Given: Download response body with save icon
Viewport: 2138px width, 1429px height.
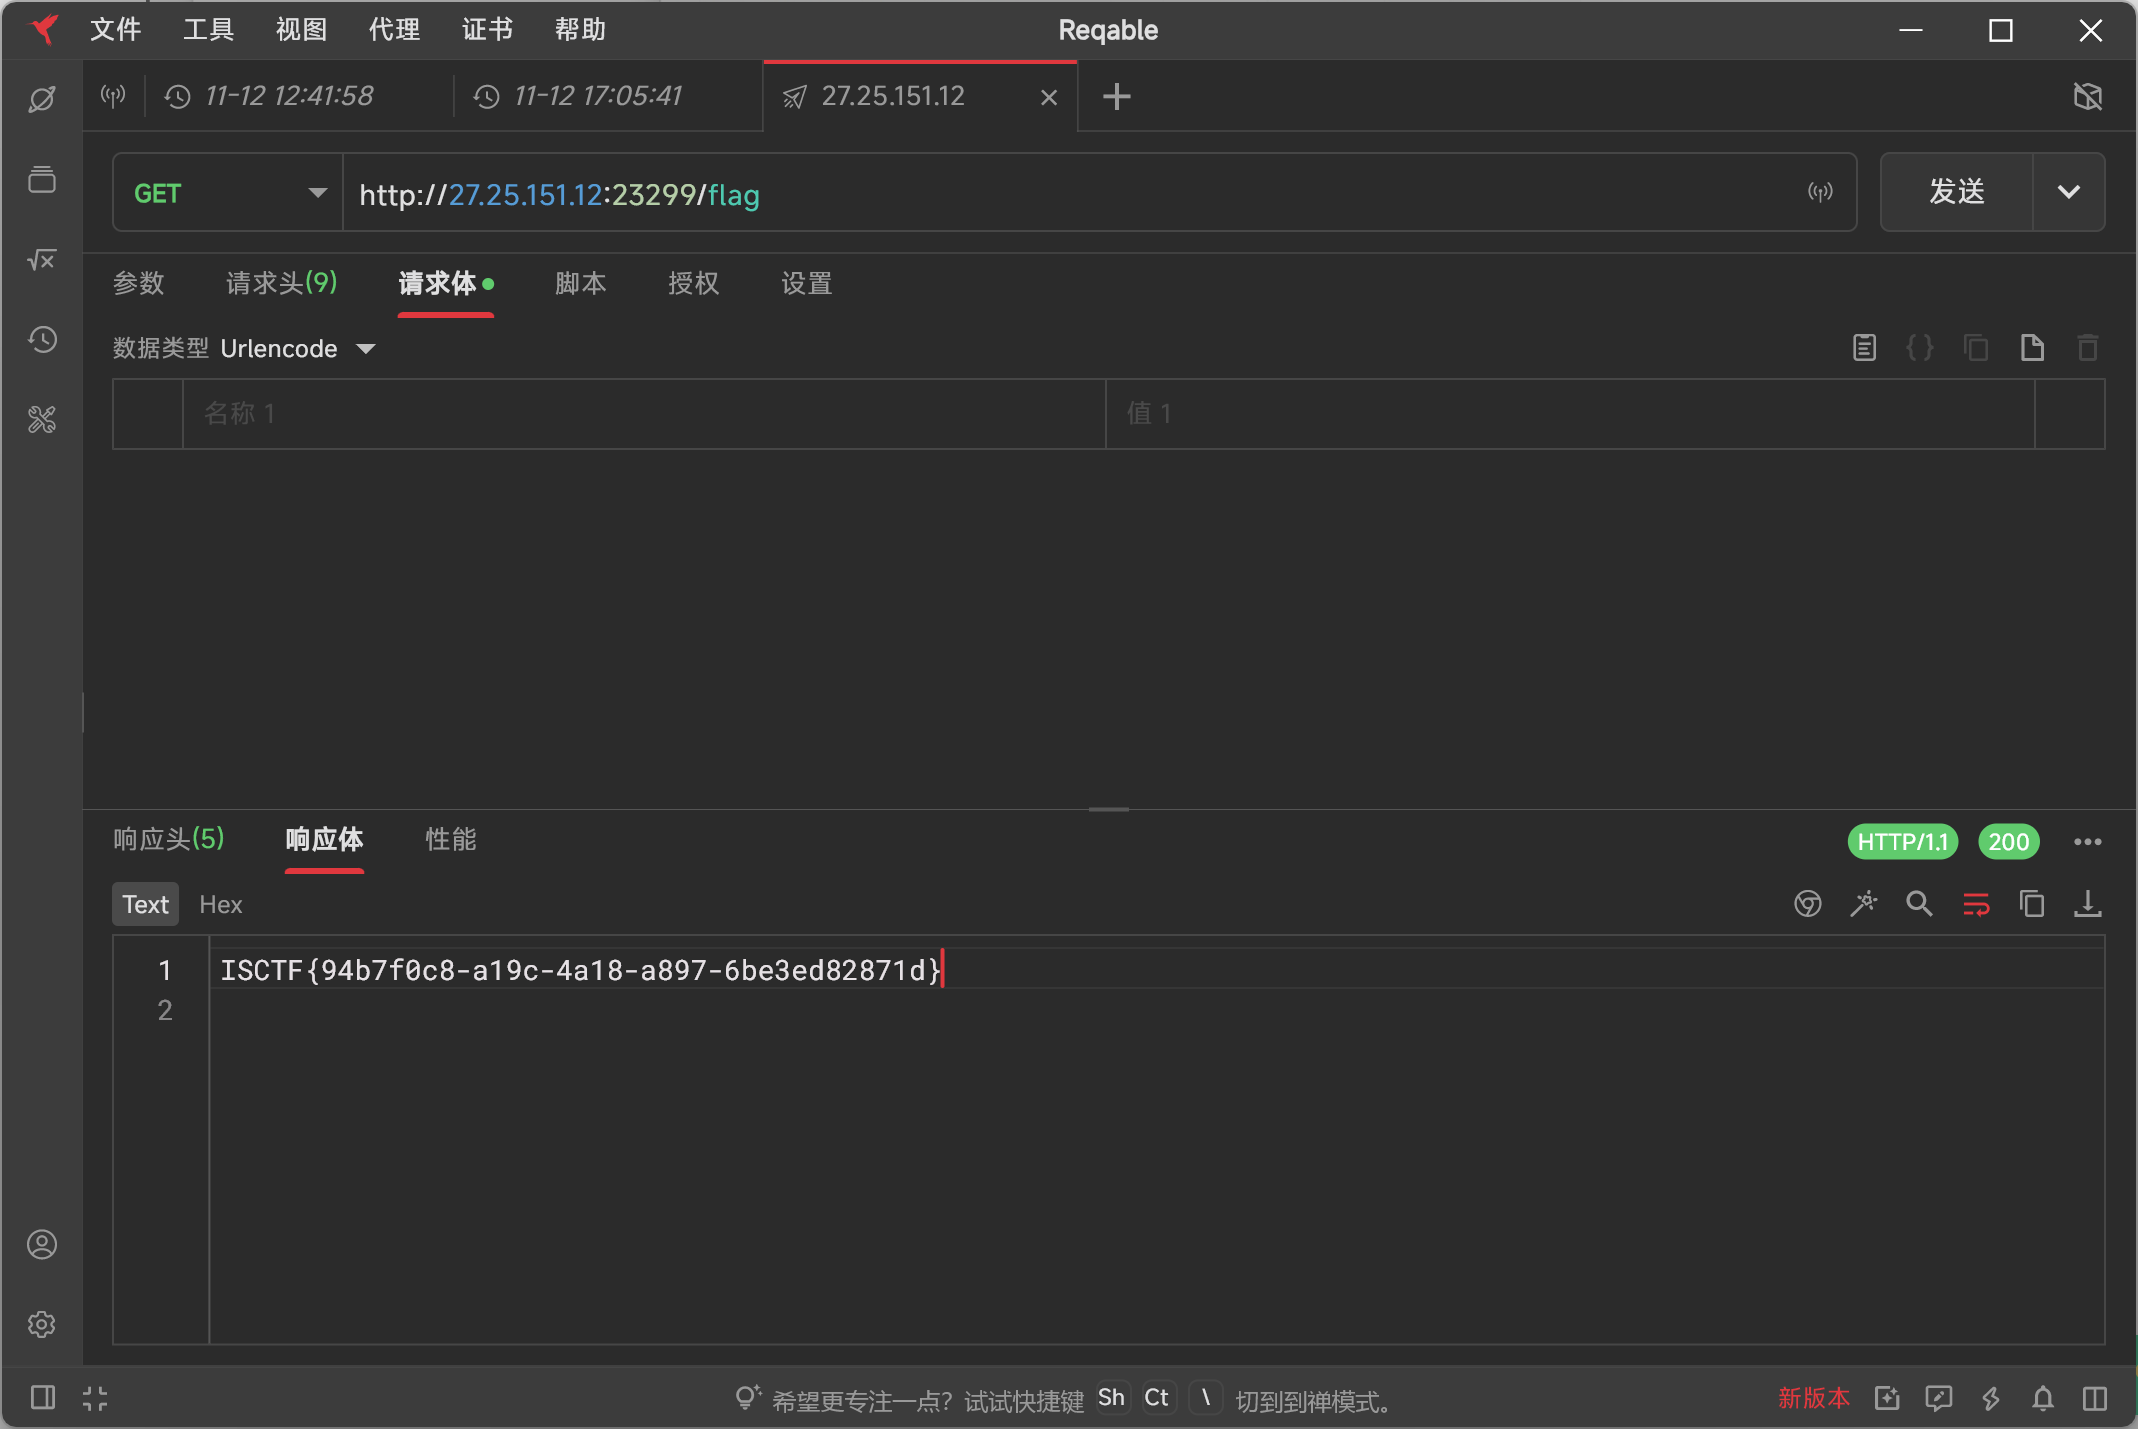Looking at the screenshot, I should tap(2087, 904).
